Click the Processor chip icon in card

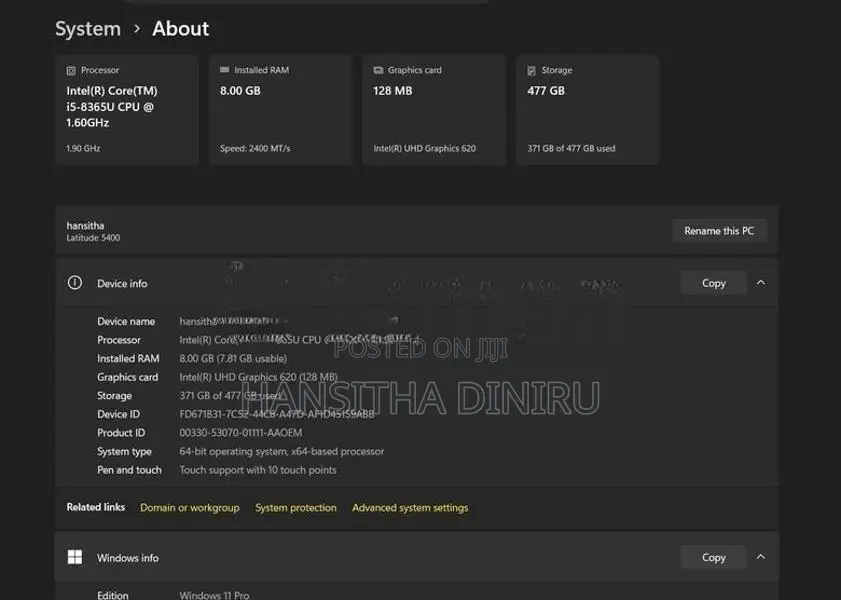(x=71, y=71)
